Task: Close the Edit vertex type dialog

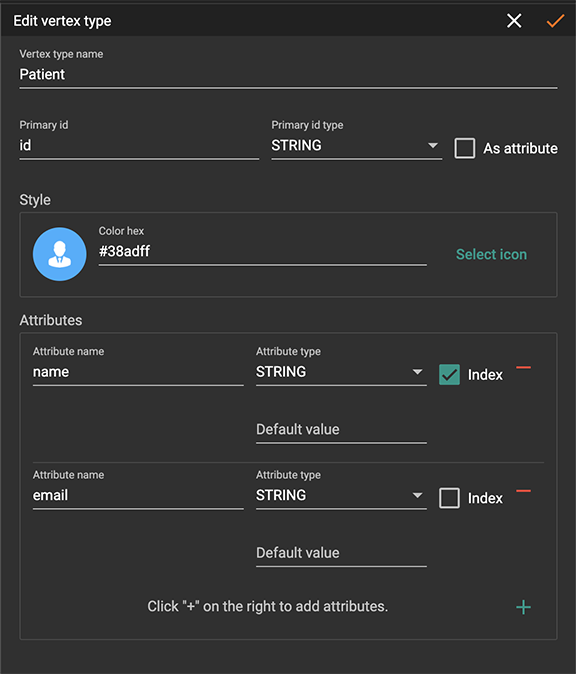Action: [x=514, y=21]
